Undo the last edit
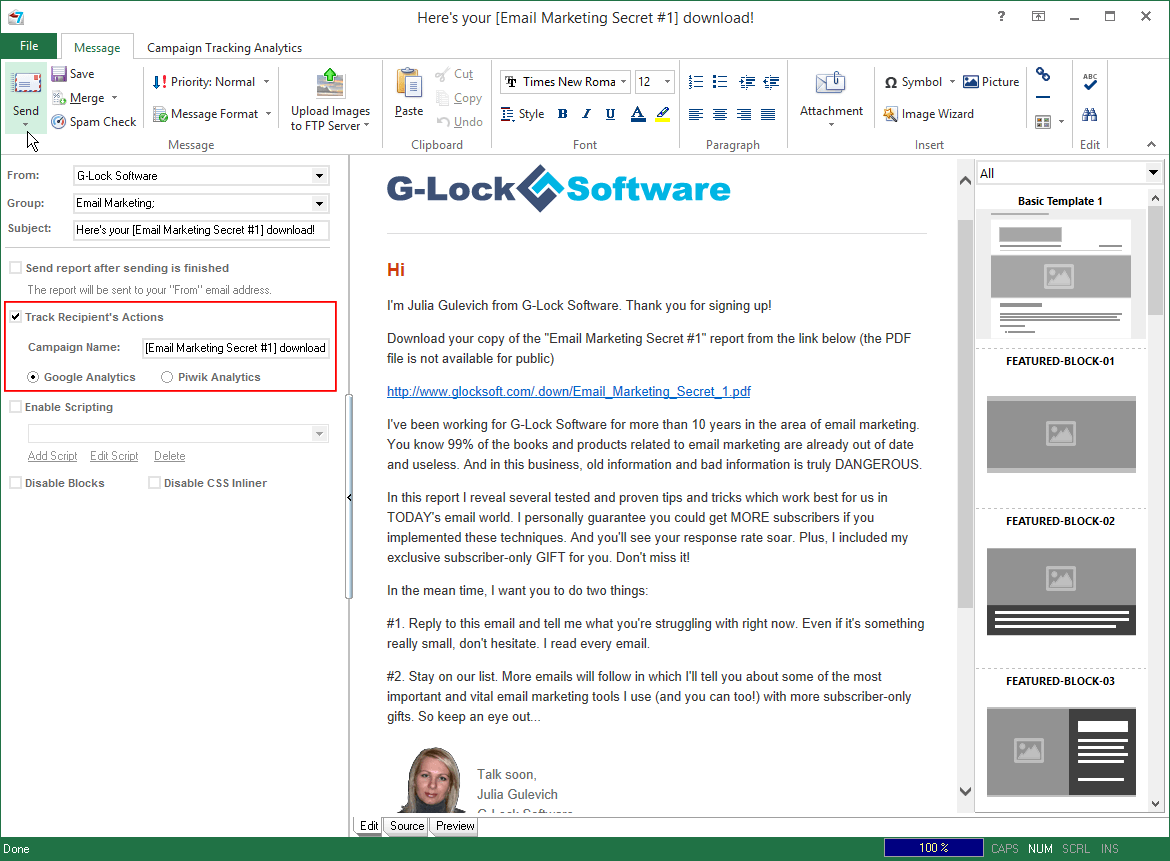Viewport: 1170px width, 861px height. point(460,122)
